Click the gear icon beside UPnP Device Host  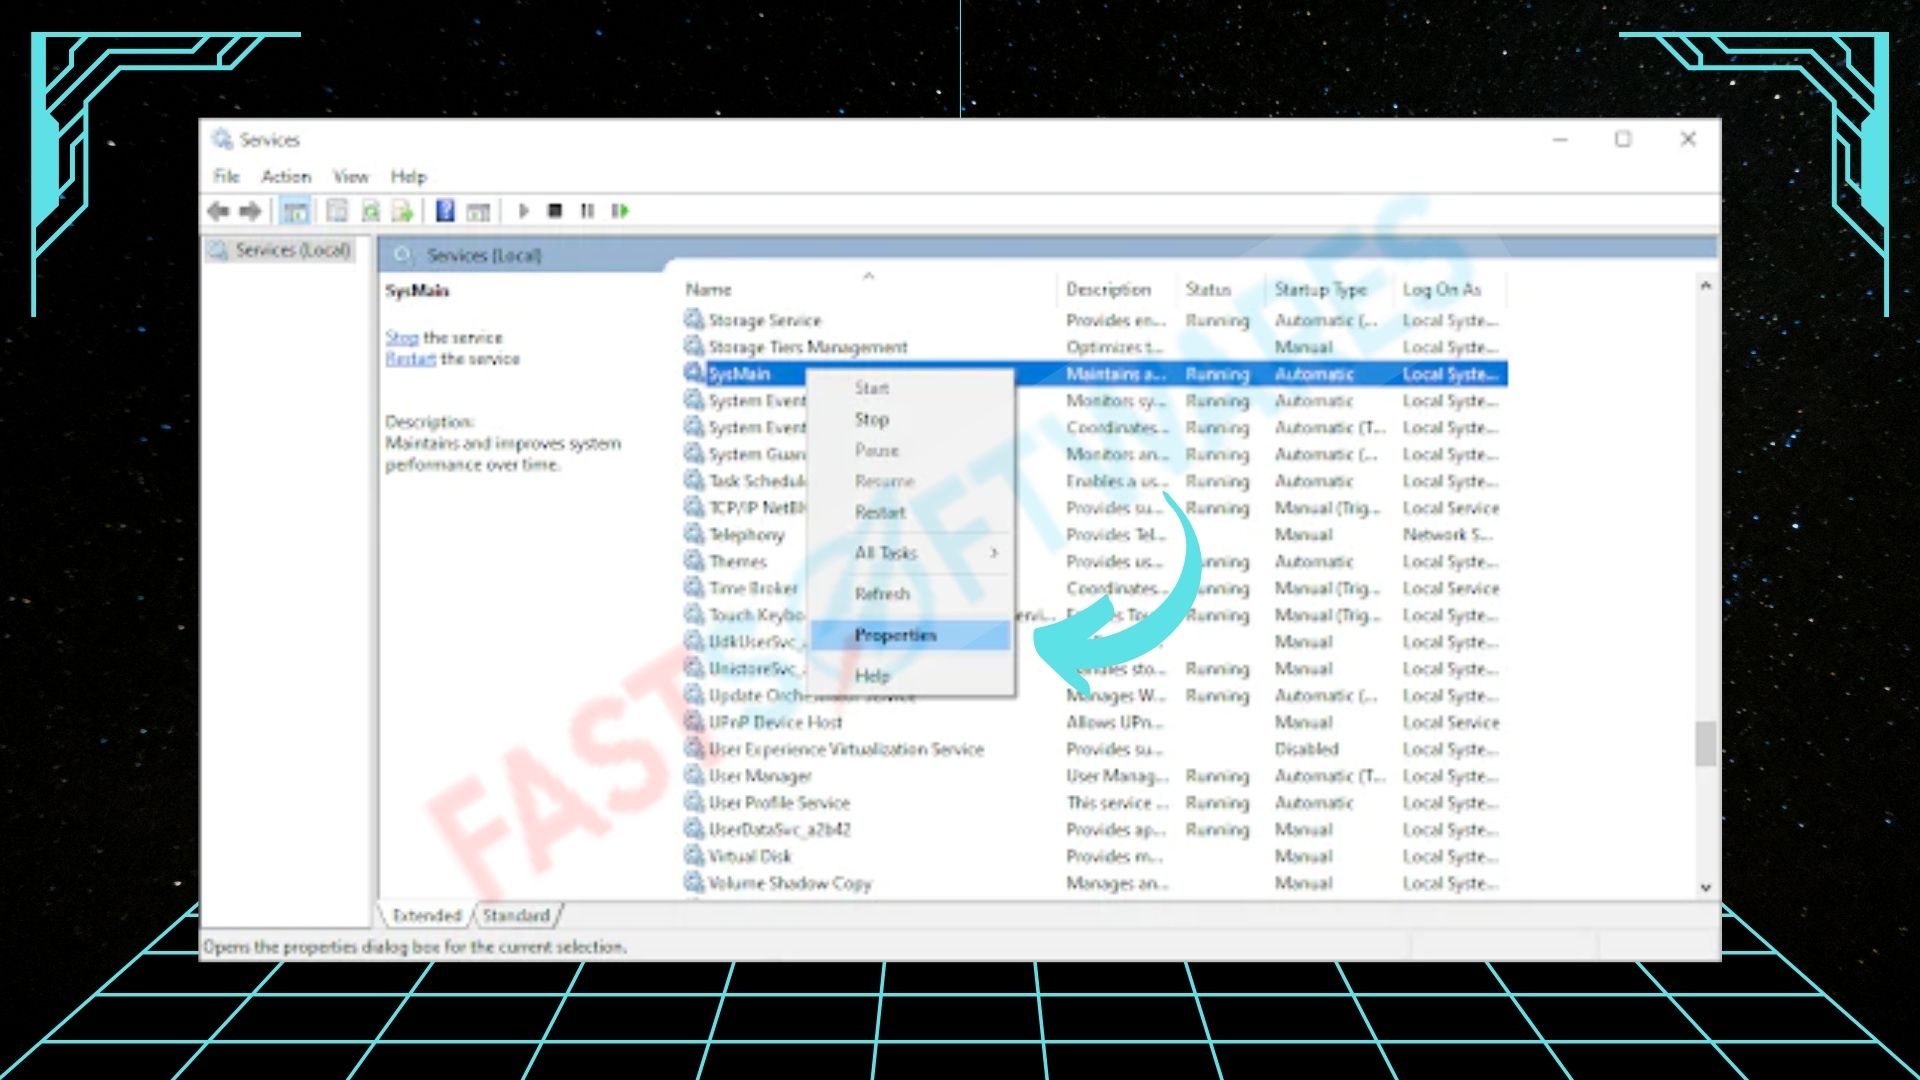tap(694, 721)
